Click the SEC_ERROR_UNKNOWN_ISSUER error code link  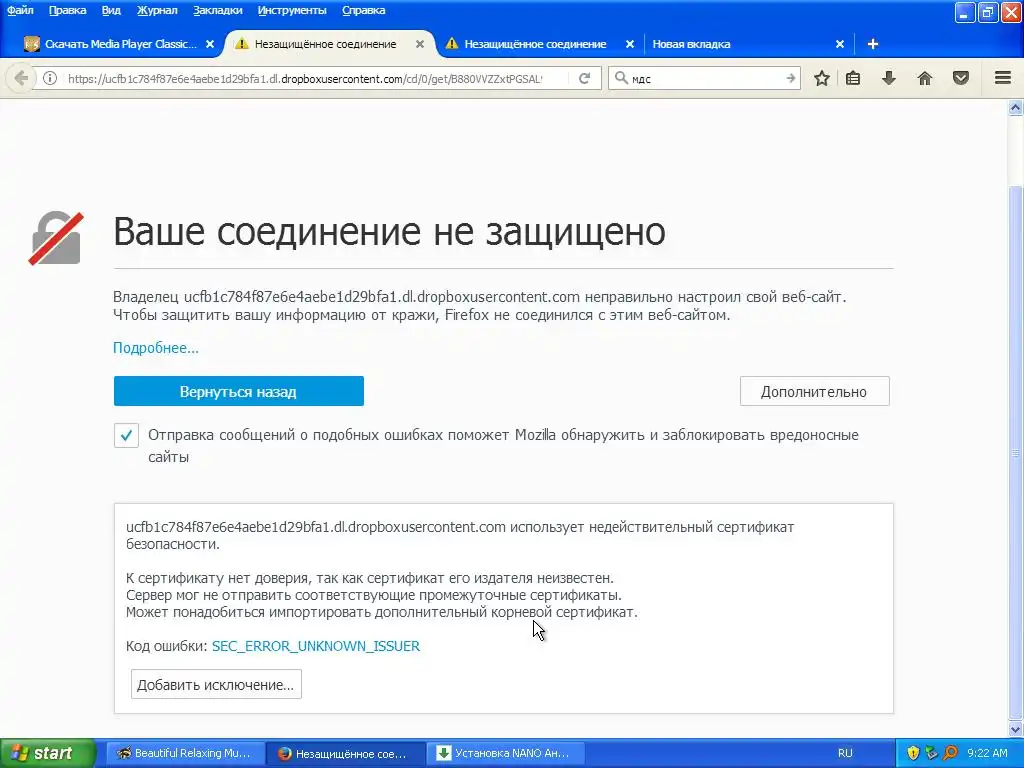315,646
